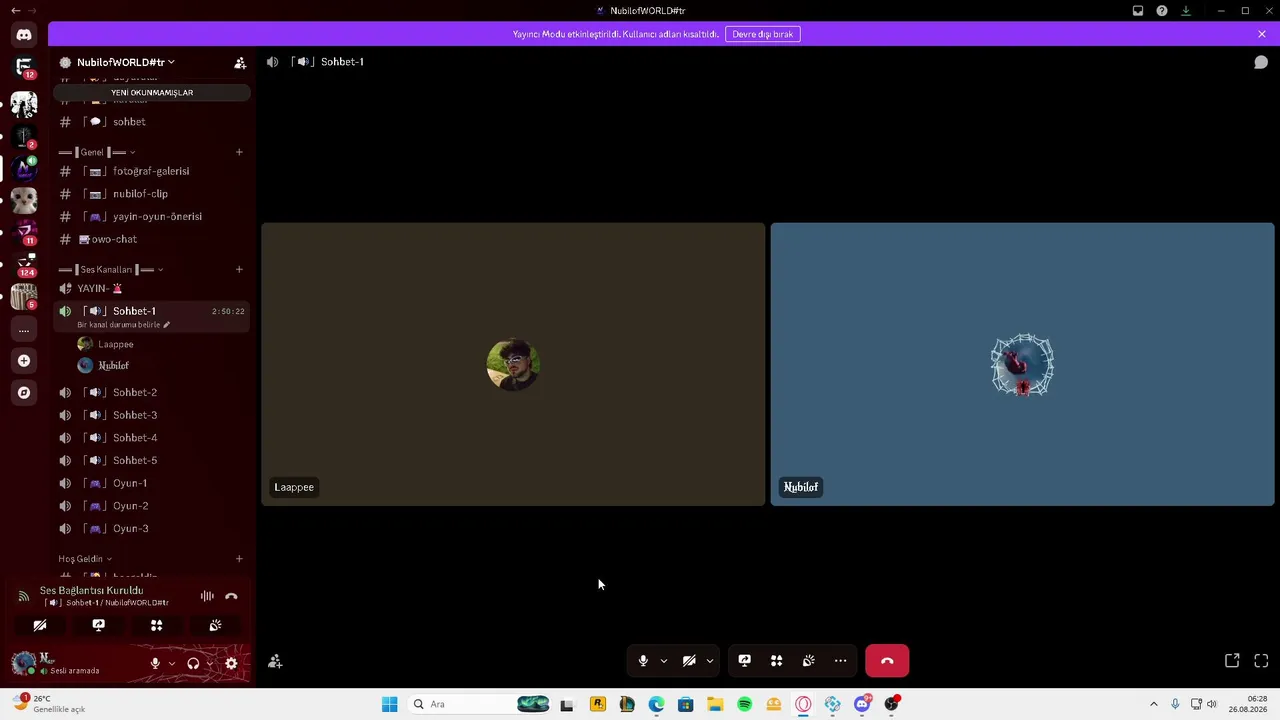
Task: Open output device options in user panel
Action: [209, 663]
